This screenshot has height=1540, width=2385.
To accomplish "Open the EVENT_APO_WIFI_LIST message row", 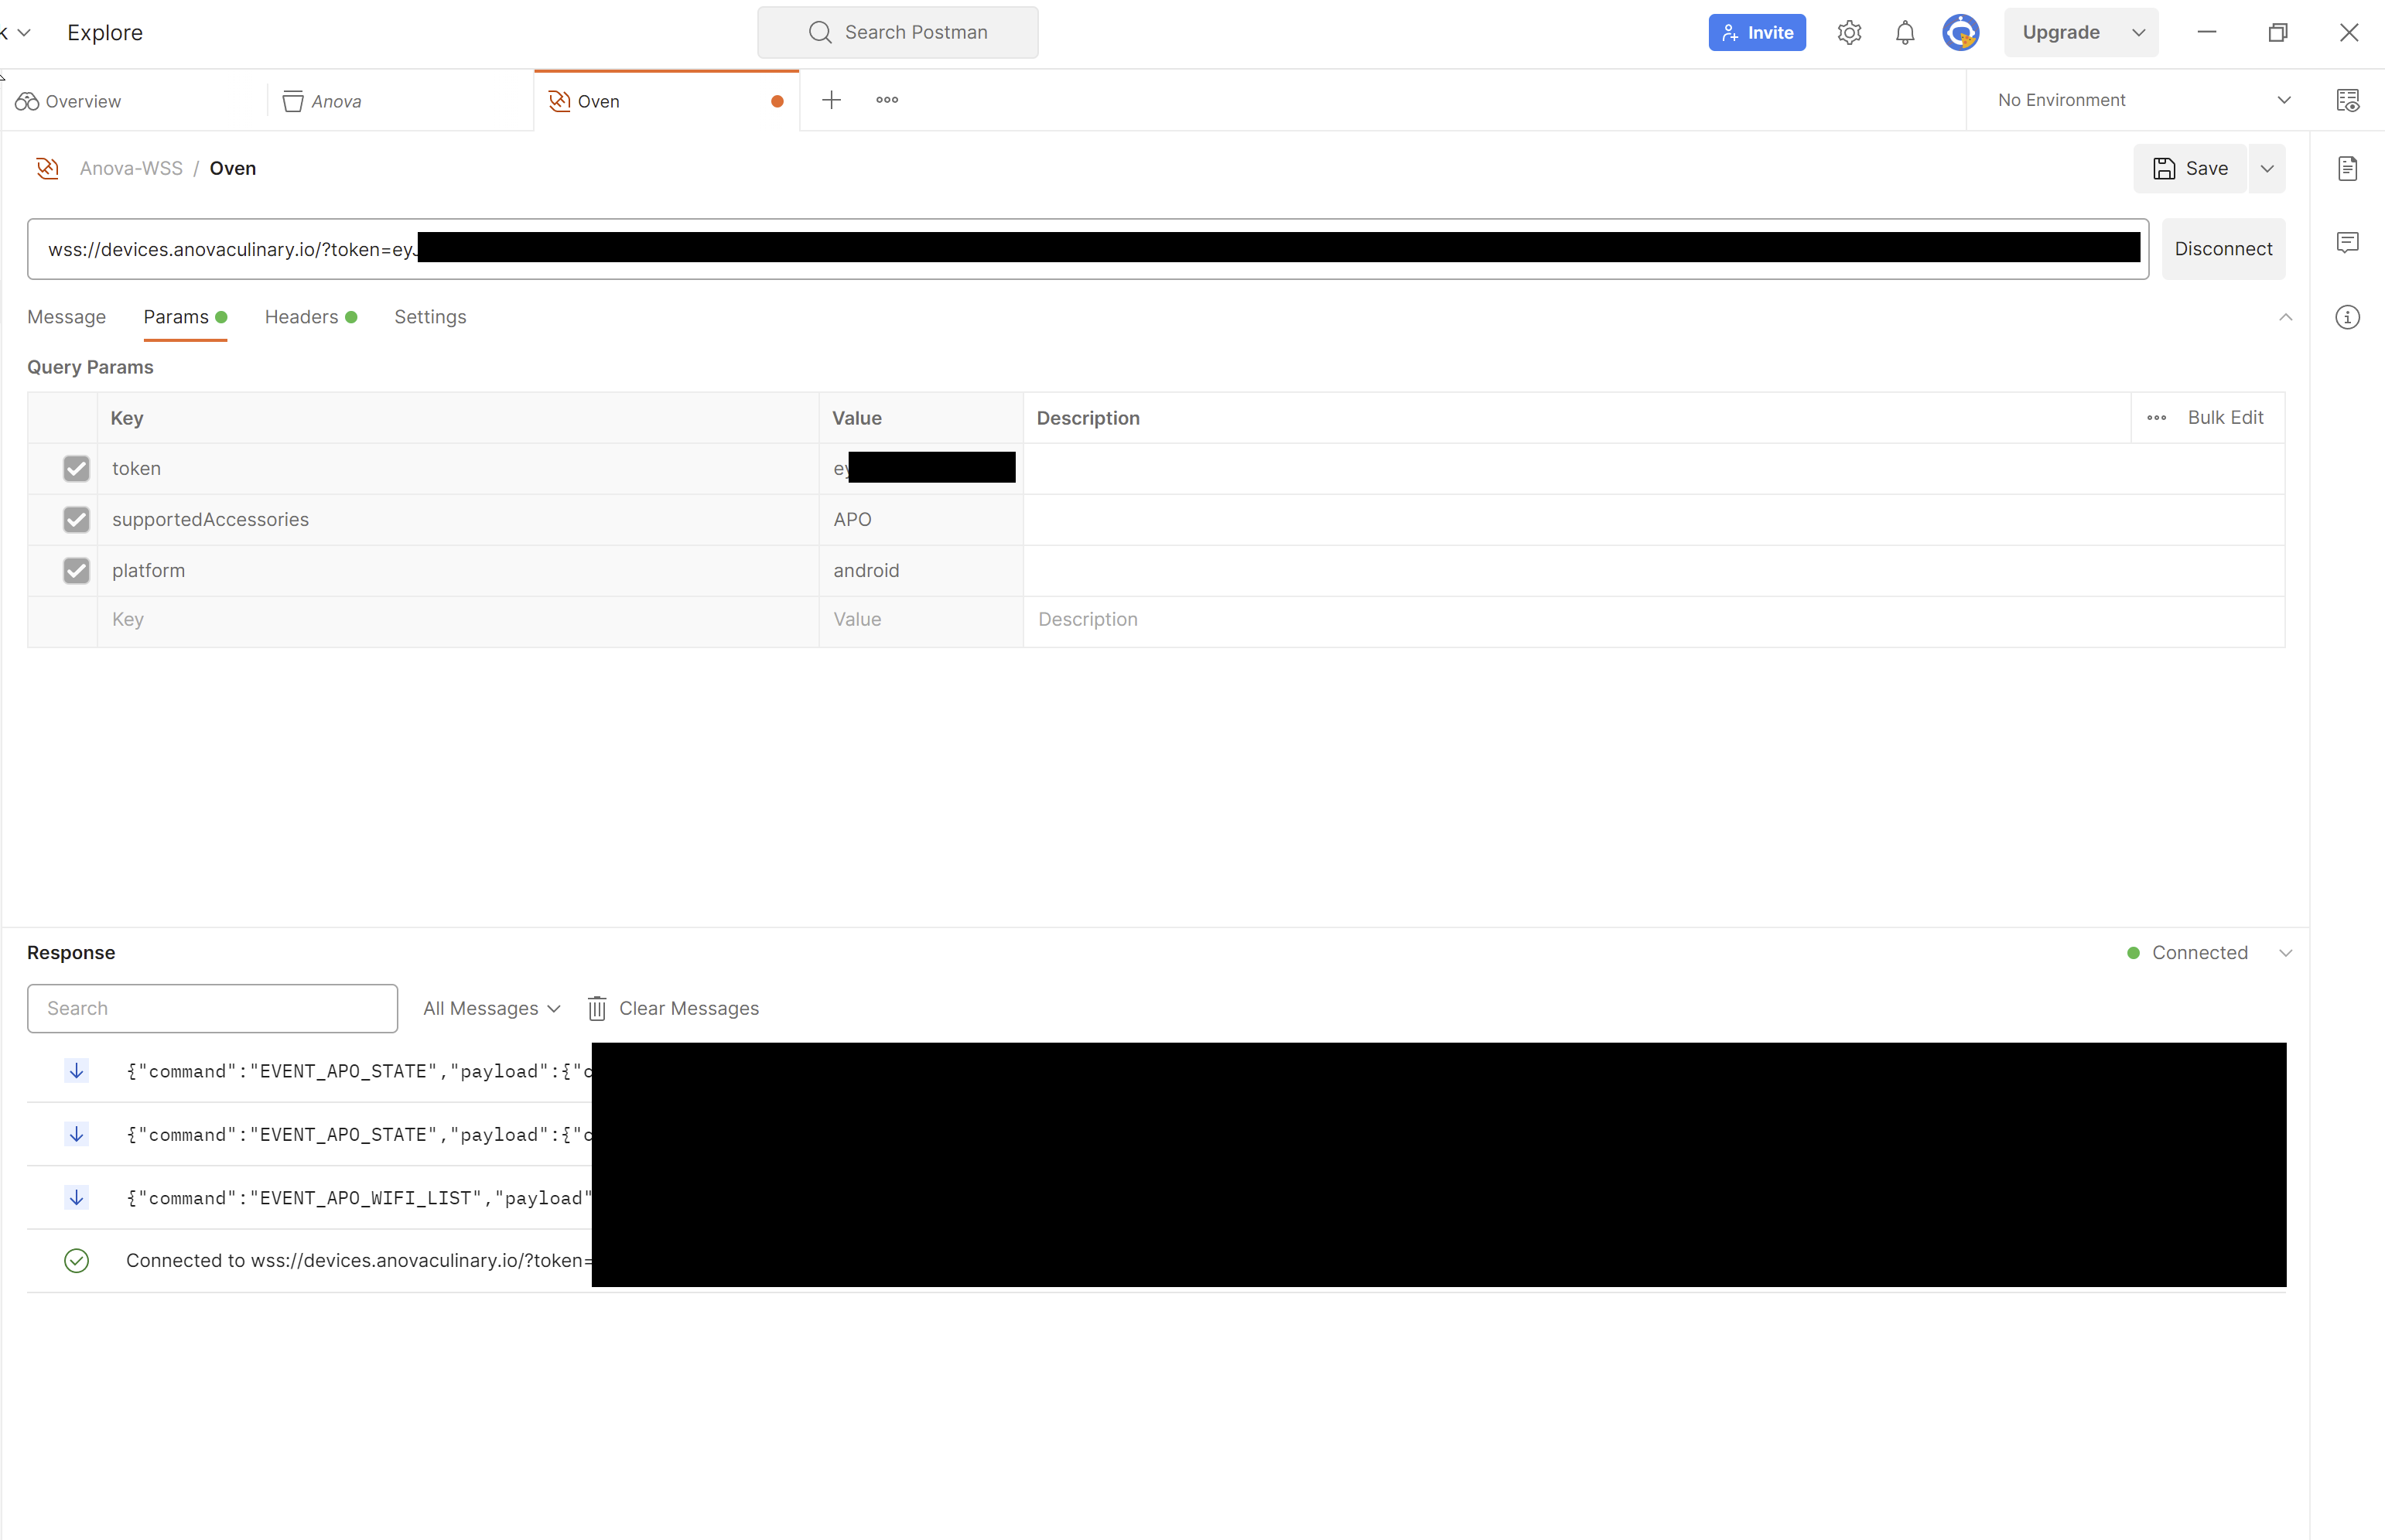I will [x=1156, y=1198].
